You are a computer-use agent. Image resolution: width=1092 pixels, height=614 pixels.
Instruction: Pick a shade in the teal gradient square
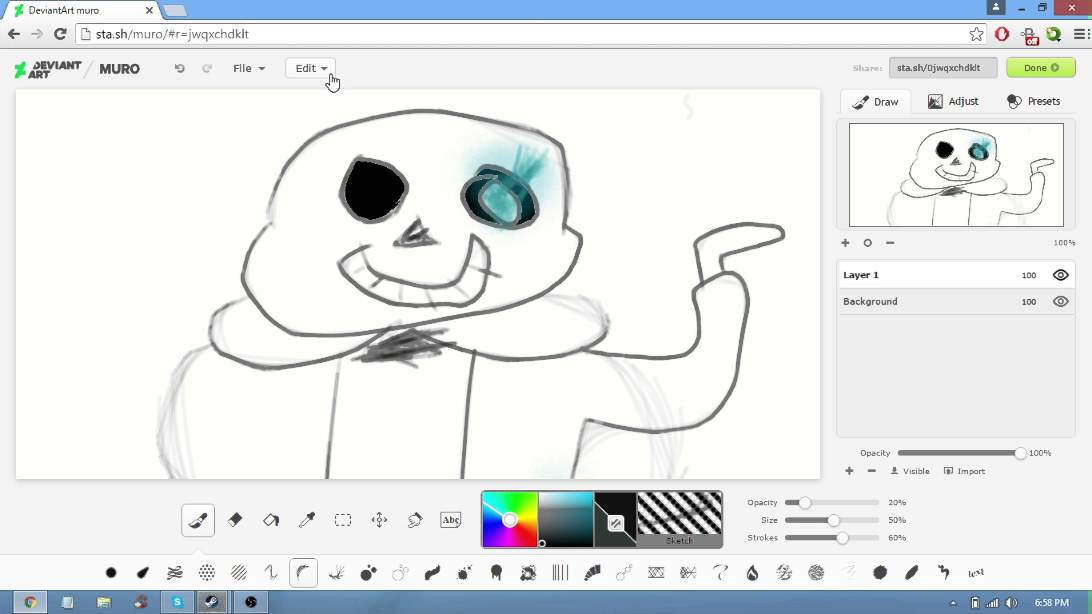(x=566, y=519)
